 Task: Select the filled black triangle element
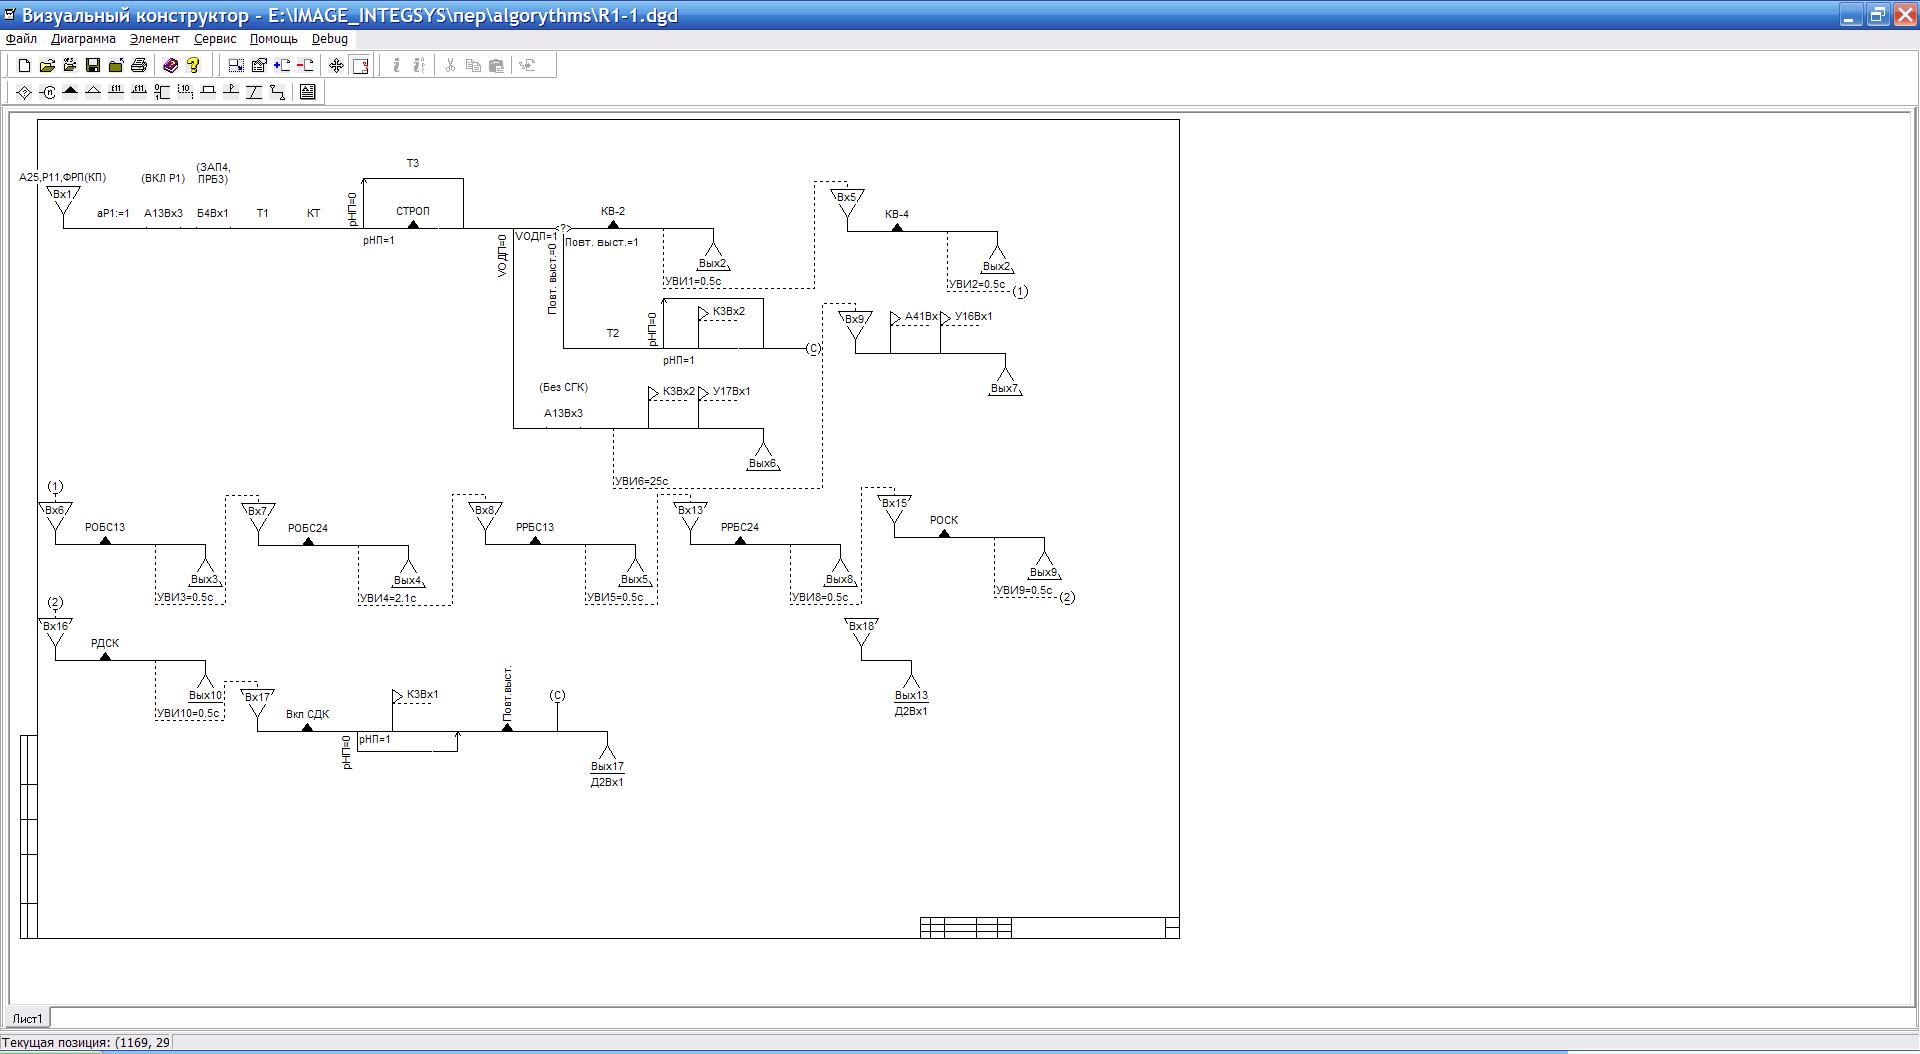tap(70, 92)
